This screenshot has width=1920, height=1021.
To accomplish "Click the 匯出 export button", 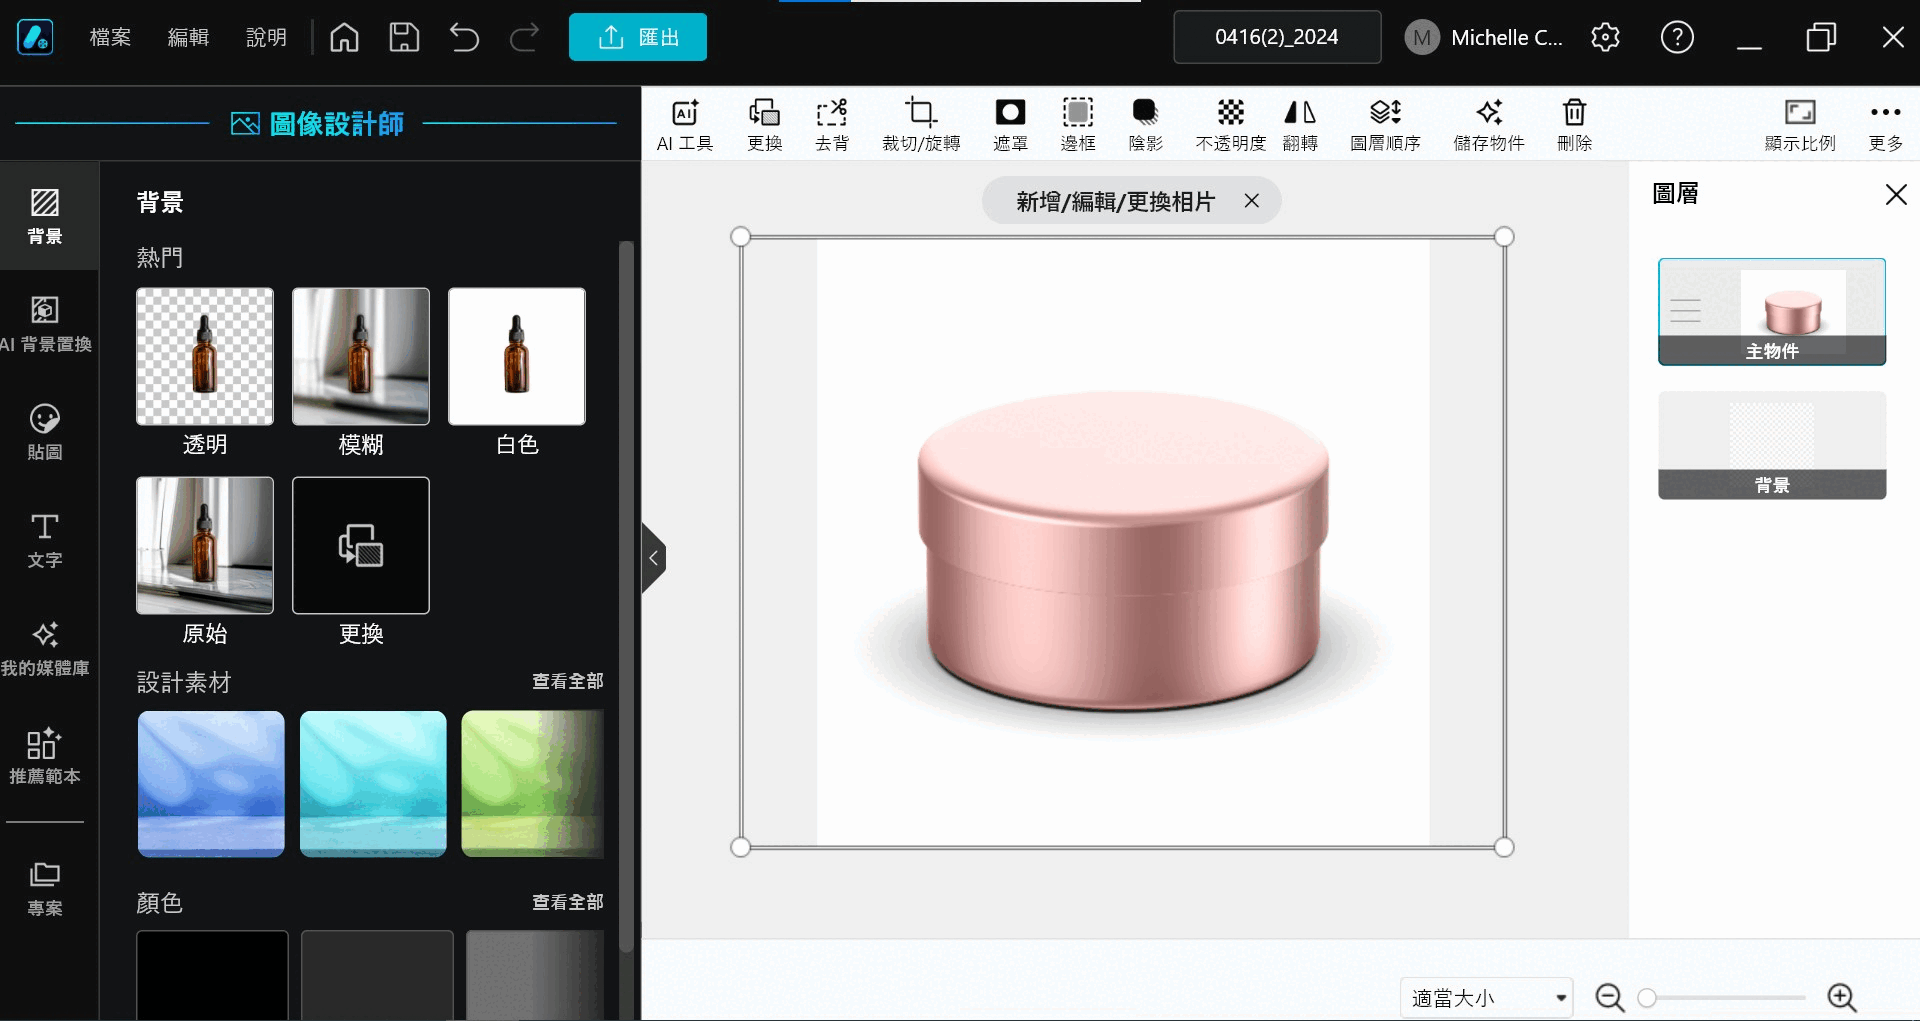I will click(x=637, y=37).
